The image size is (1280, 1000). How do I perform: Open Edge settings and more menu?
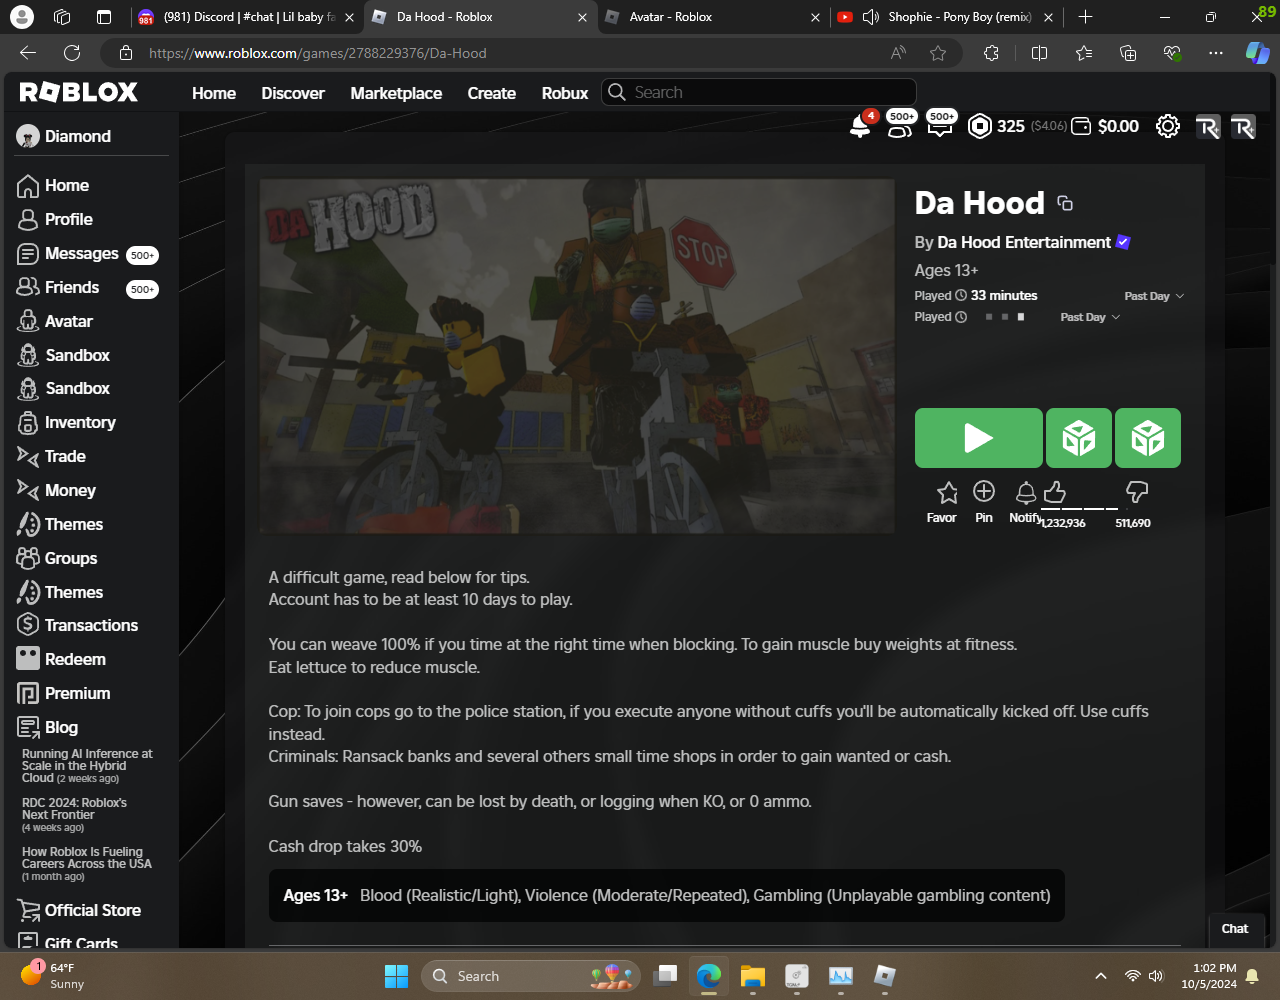[x=1215, y=53]
